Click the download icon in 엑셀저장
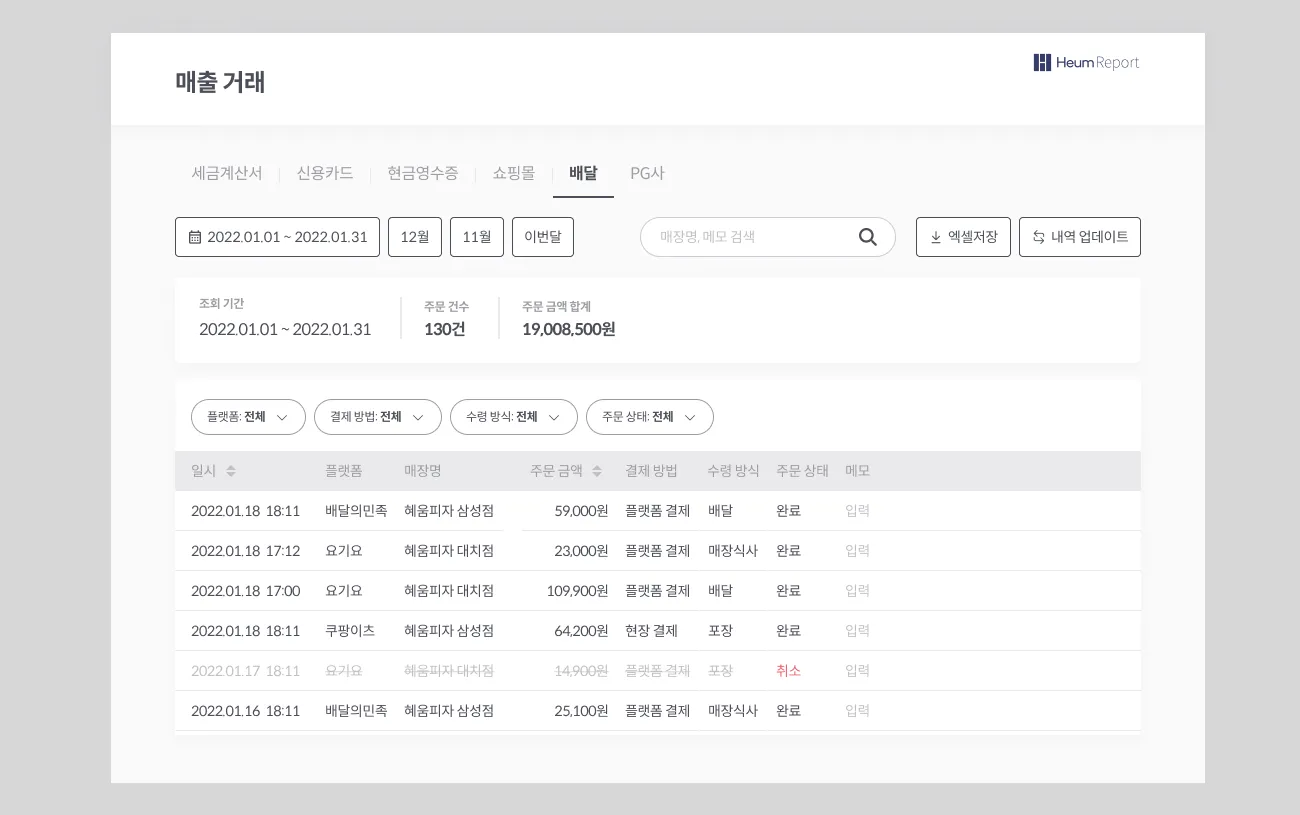This screenshot has height=815, width=1300. (x=936, y=237)
